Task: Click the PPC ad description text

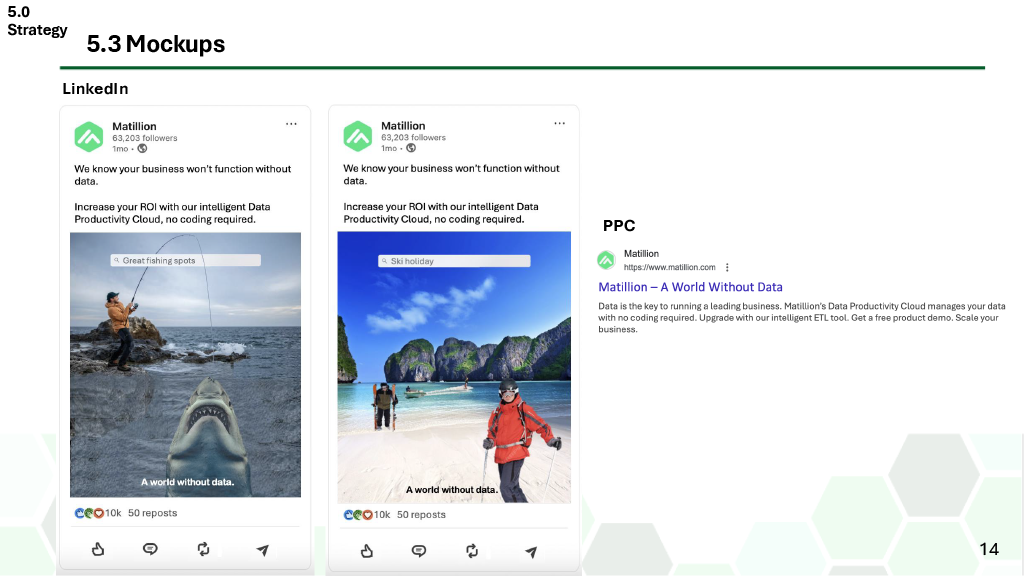Action: click(802, 317)
